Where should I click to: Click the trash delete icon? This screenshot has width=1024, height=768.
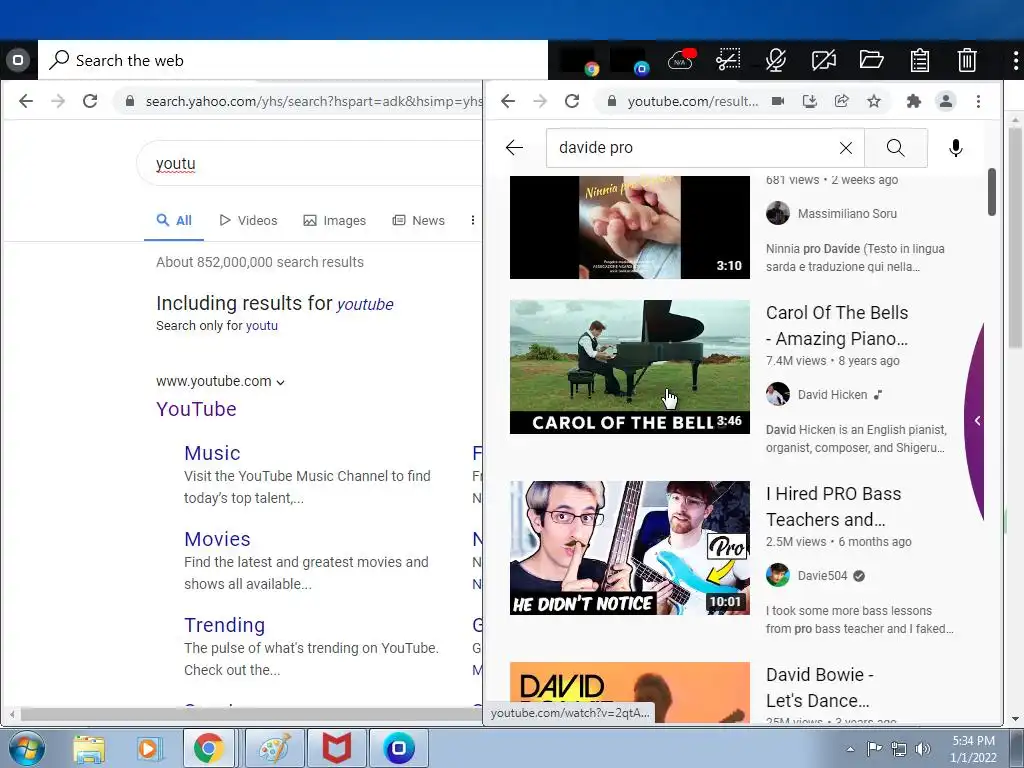click(x=967, y=60)
